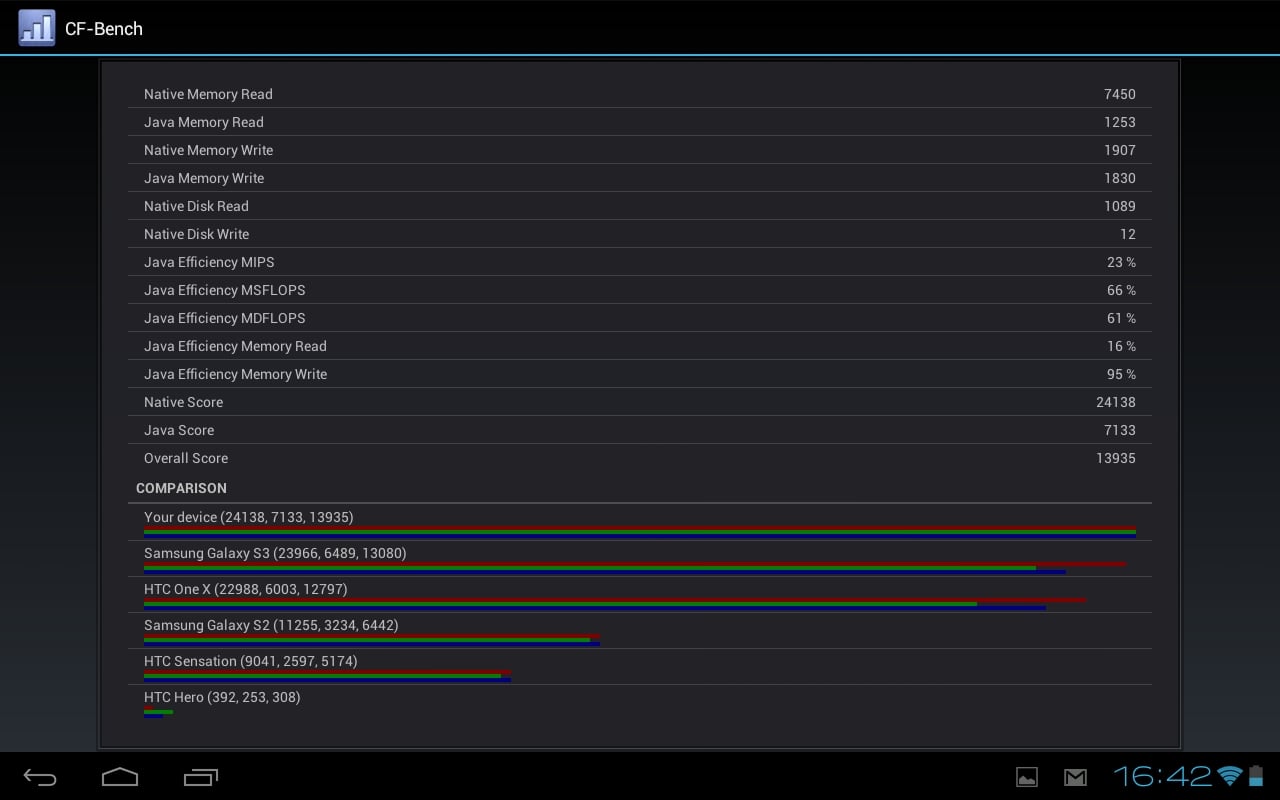Tap the CF-Bench app icon
Viewport: 1280px width, 800px height.
point(37,28)
